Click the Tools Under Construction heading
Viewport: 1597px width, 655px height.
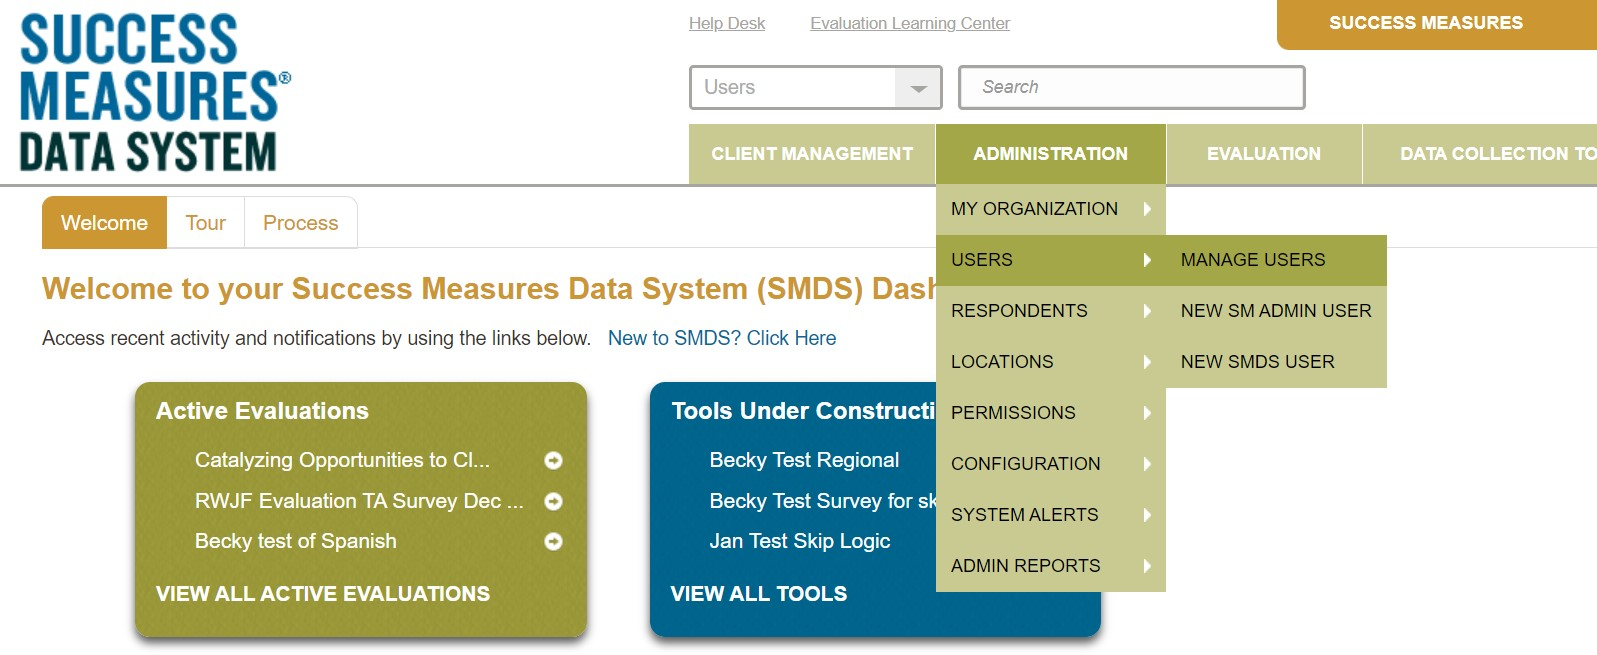tap(803, 411)
